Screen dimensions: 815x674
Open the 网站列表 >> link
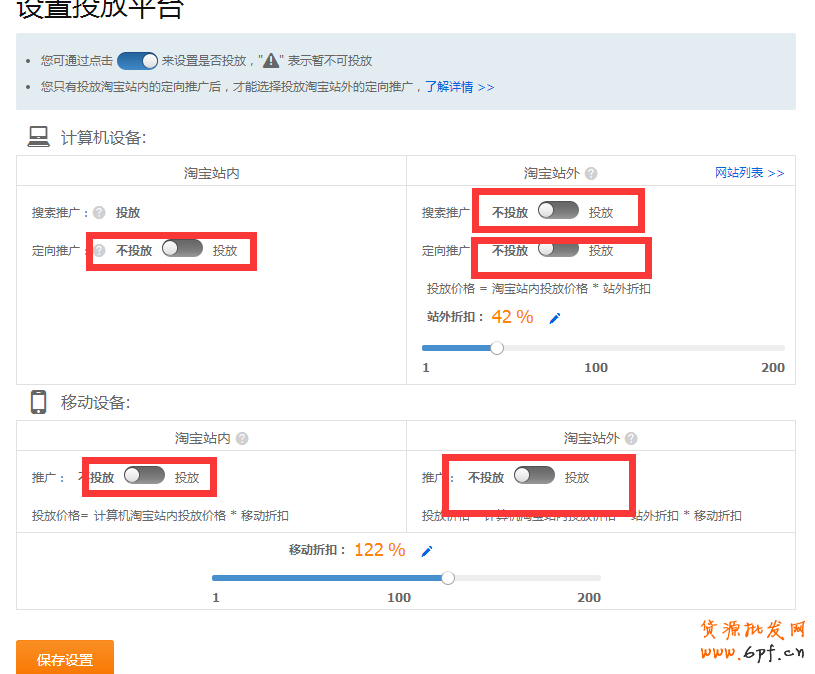[x=749, y=173]
